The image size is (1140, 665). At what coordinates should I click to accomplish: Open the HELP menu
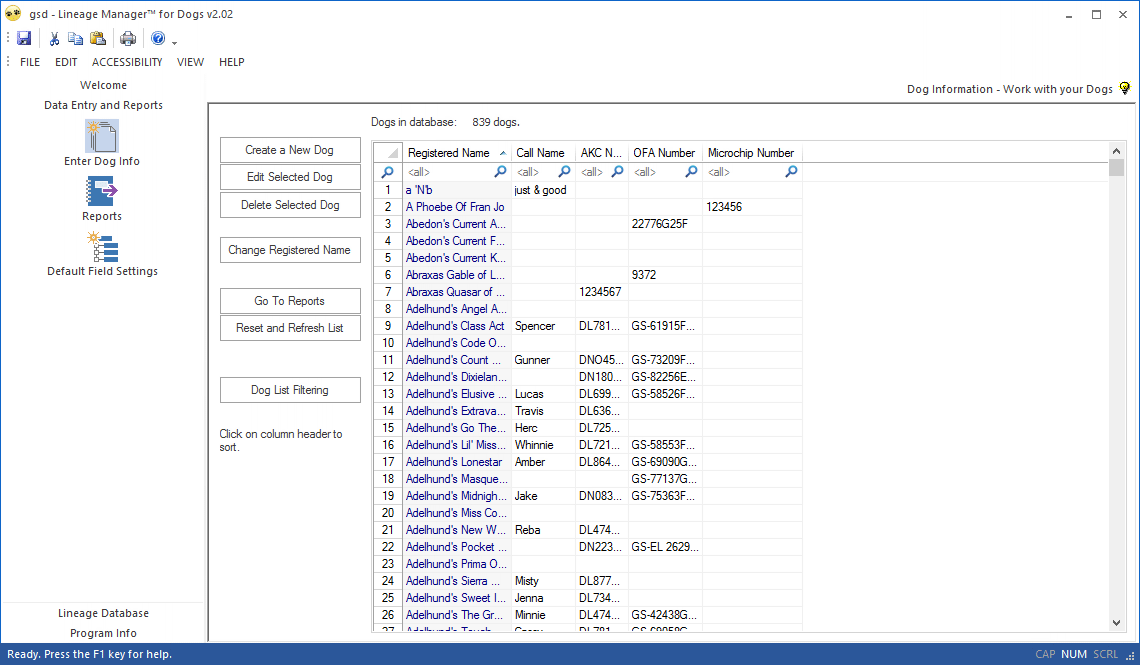232,62
